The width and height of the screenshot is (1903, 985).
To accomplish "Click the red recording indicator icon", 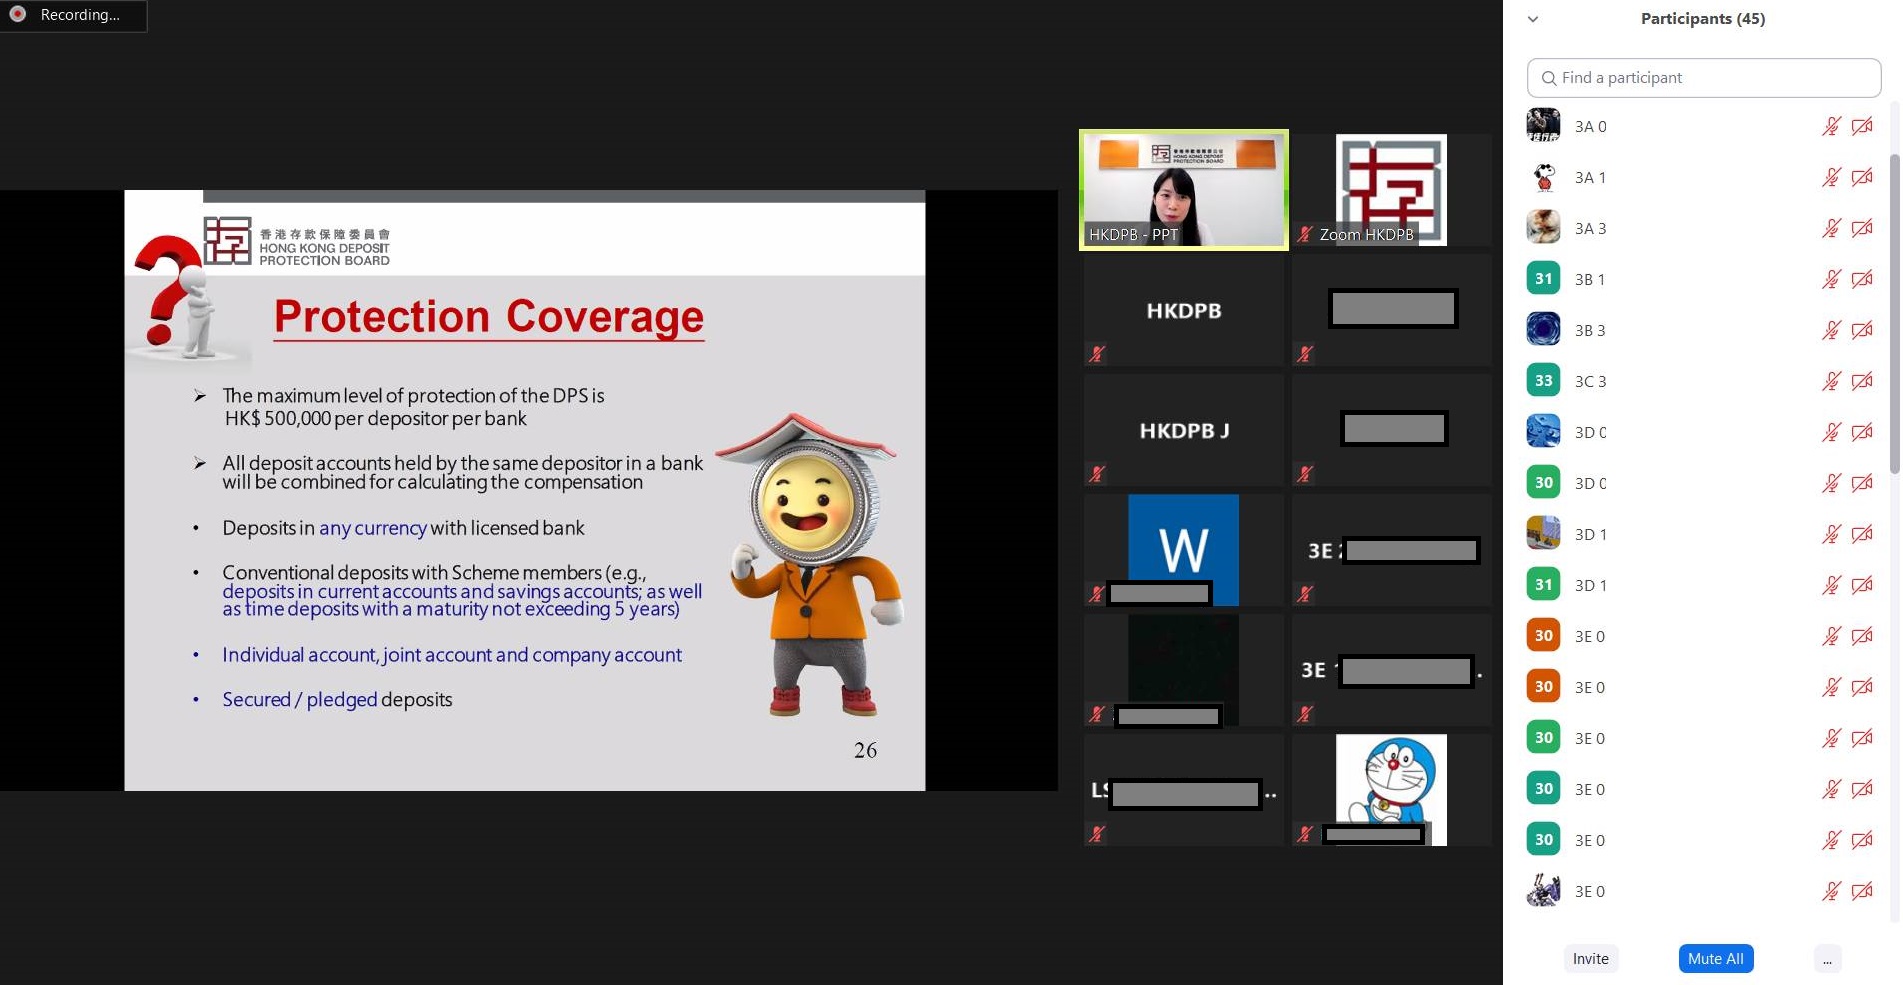I will click(17, 14).
